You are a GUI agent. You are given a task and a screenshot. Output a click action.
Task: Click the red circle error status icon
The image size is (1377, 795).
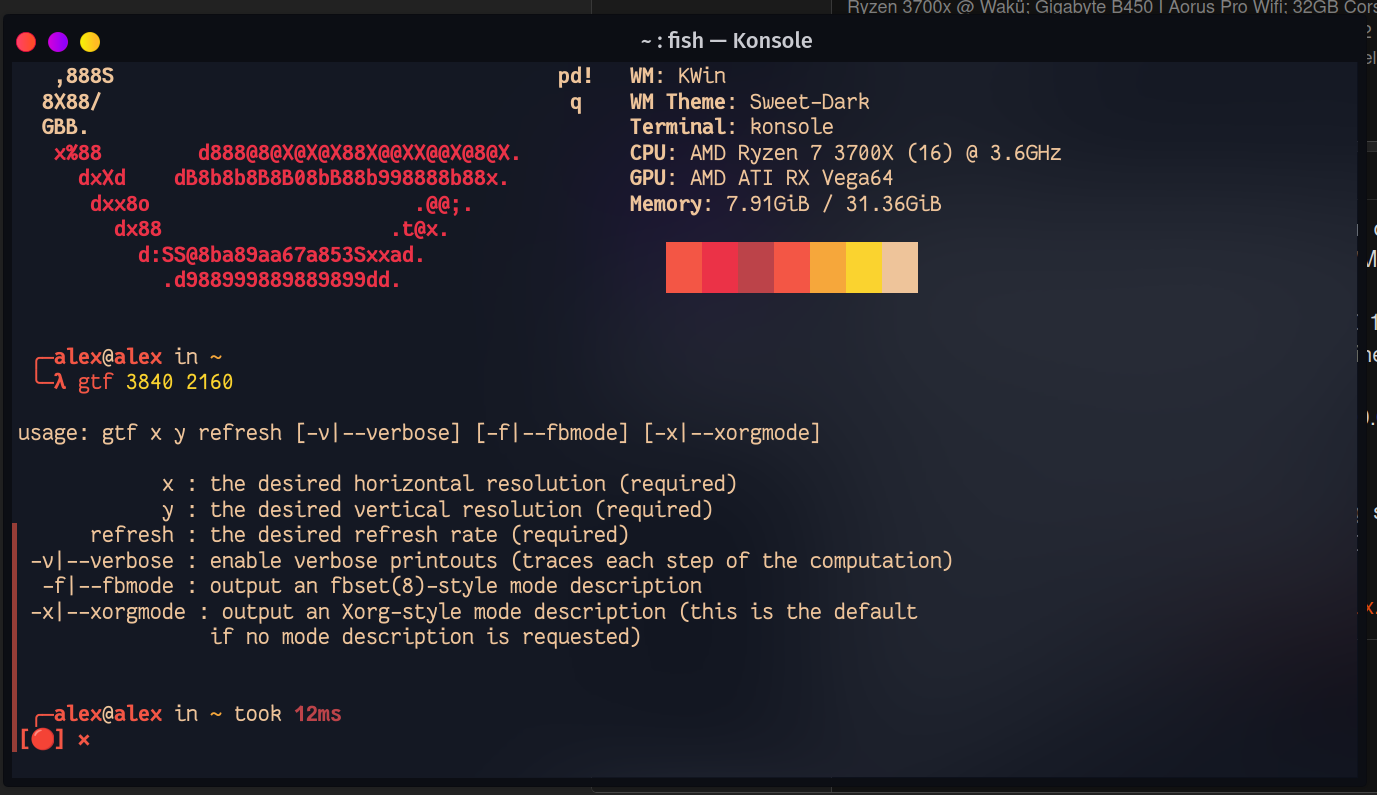(x=42, y=739)
